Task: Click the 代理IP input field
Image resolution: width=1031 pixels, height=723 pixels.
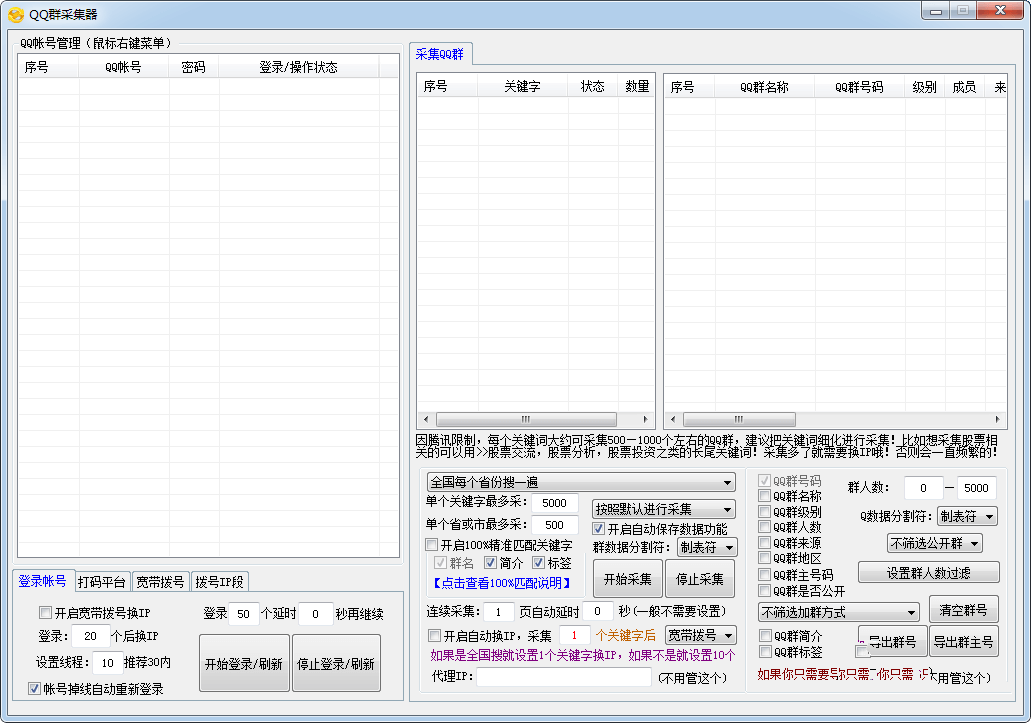Action: click(x=563, y=677)
